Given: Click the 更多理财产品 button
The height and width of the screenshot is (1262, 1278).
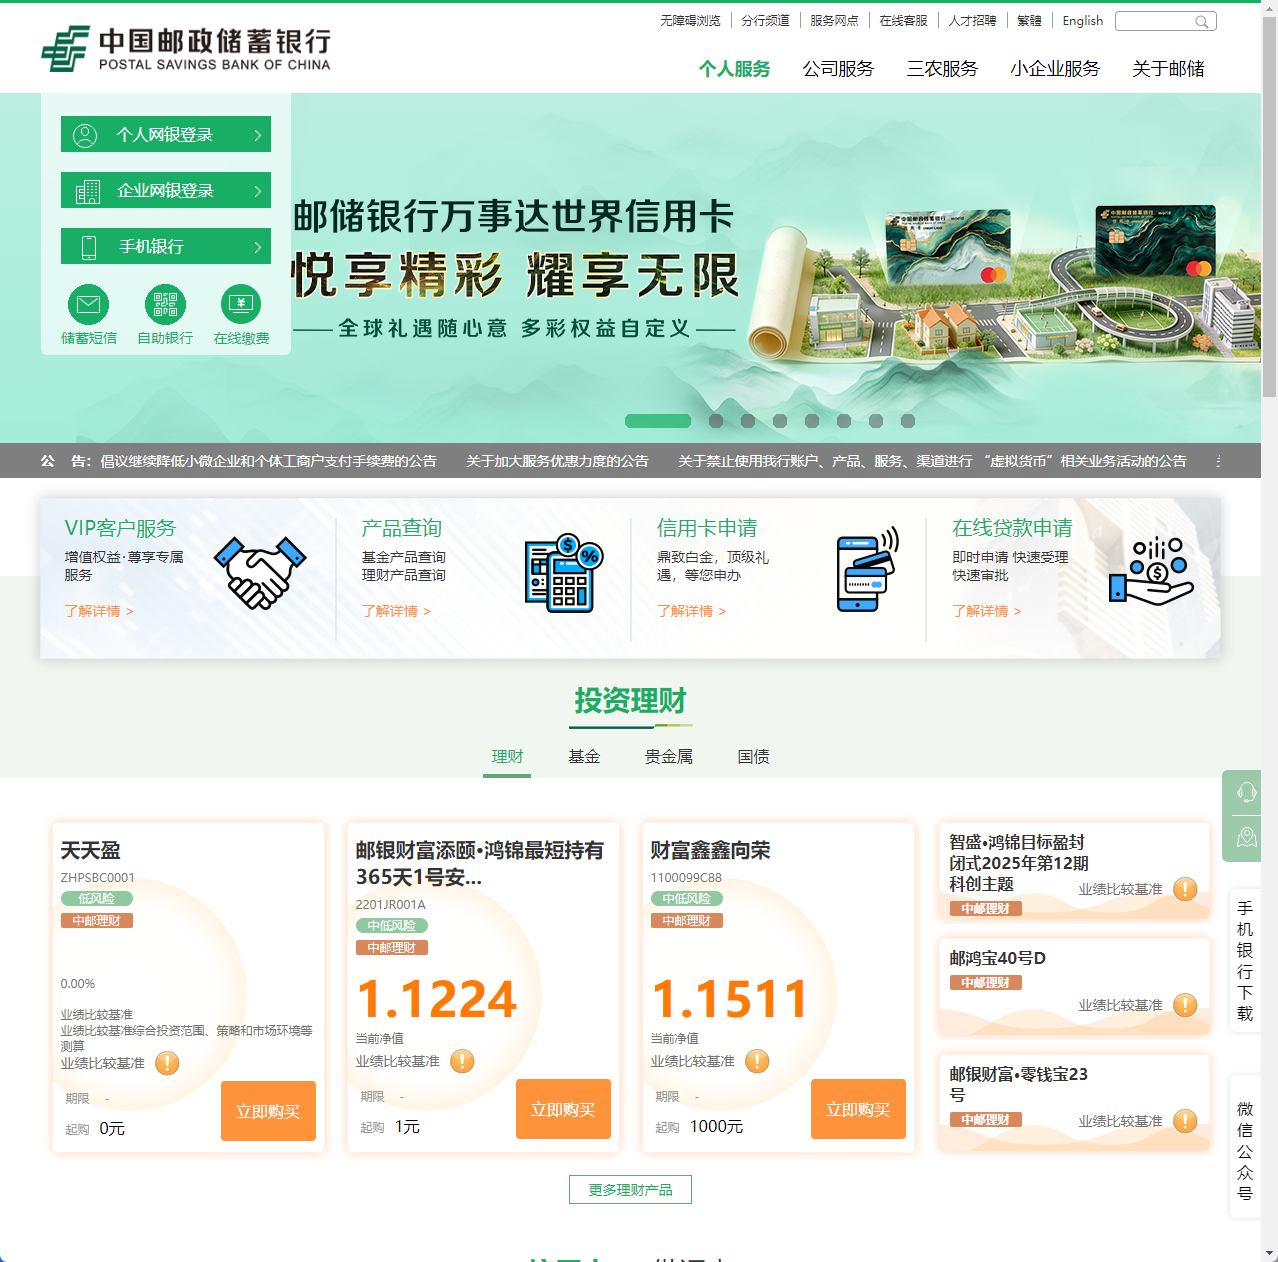Looking at the screenshot, I should click(x=630, y=1189).
